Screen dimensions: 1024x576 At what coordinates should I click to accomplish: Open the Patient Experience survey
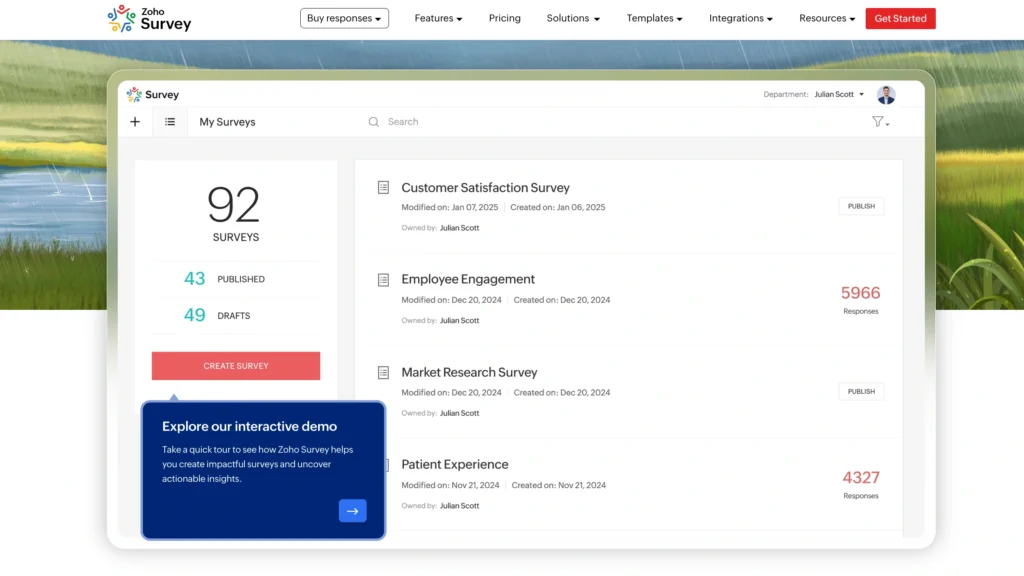click(455, 464)
